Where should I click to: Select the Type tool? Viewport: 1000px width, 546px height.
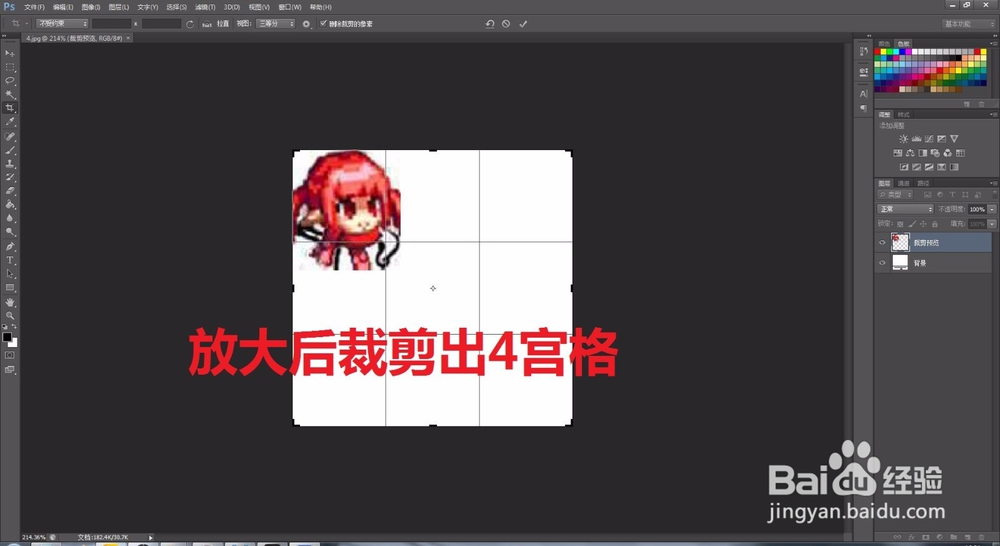click(10, 260)
